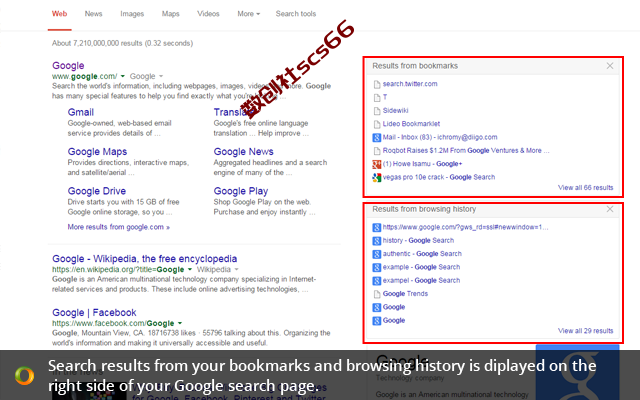Select the Web search tab
This screenshot has width=640, height=400.
pyautogui.click(x=59, y=14)
